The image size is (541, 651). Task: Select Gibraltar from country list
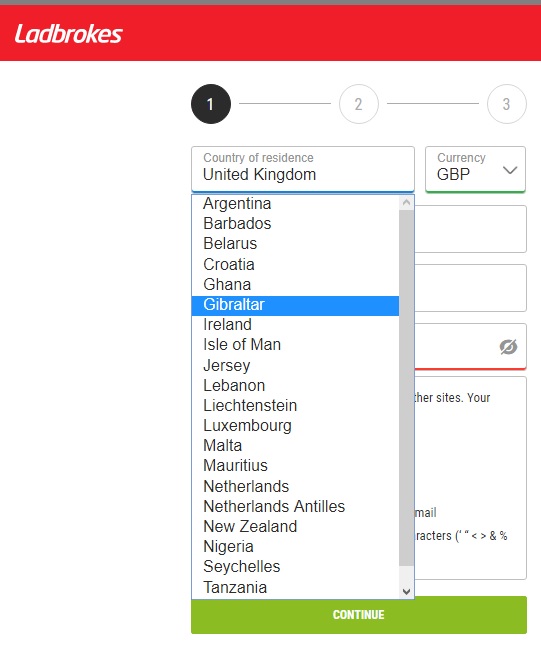295,305
